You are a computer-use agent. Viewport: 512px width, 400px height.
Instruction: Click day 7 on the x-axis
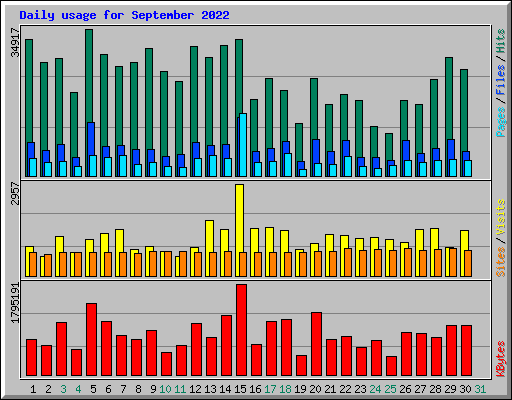pyautogui.click(x=123, y=389)
